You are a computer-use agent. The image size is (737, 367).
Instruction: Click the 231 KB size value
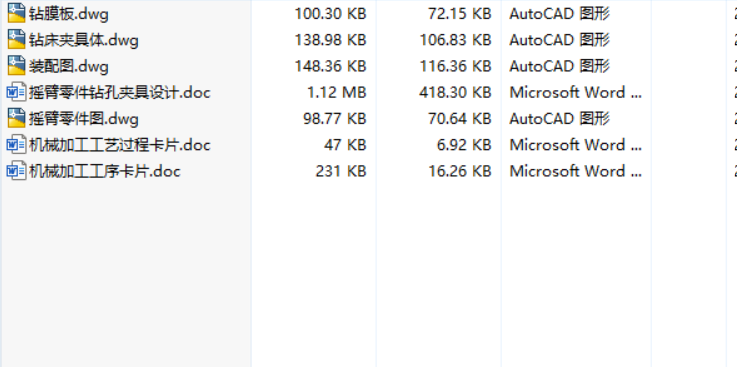(340, 171)
